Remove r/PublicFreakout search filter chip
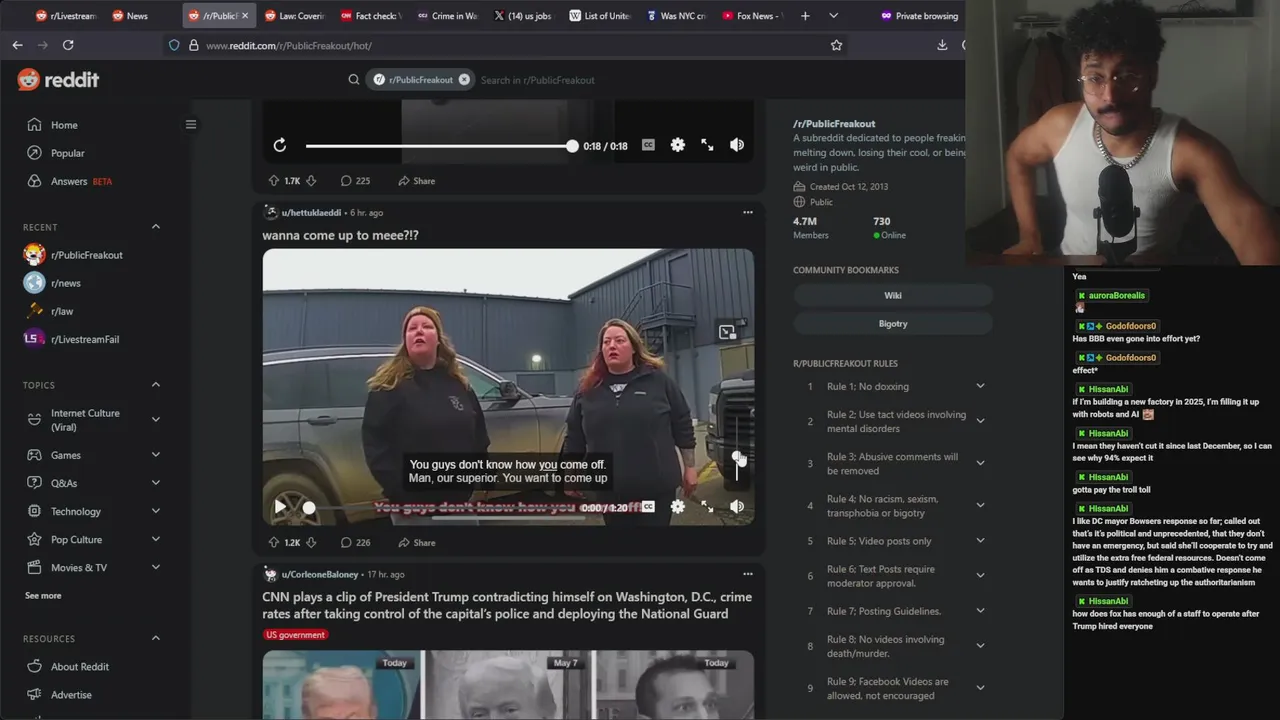 coord(464,80)
